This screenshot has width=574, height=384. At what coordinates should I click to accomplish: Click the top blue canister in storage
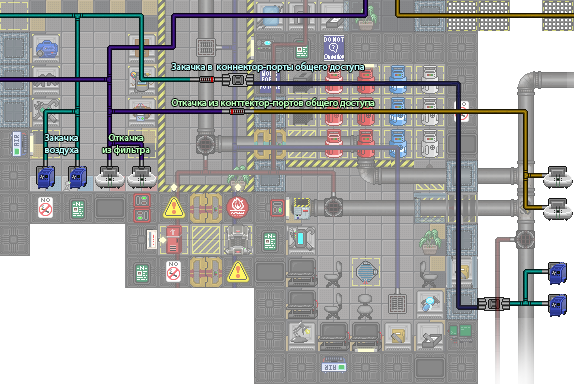398,79
